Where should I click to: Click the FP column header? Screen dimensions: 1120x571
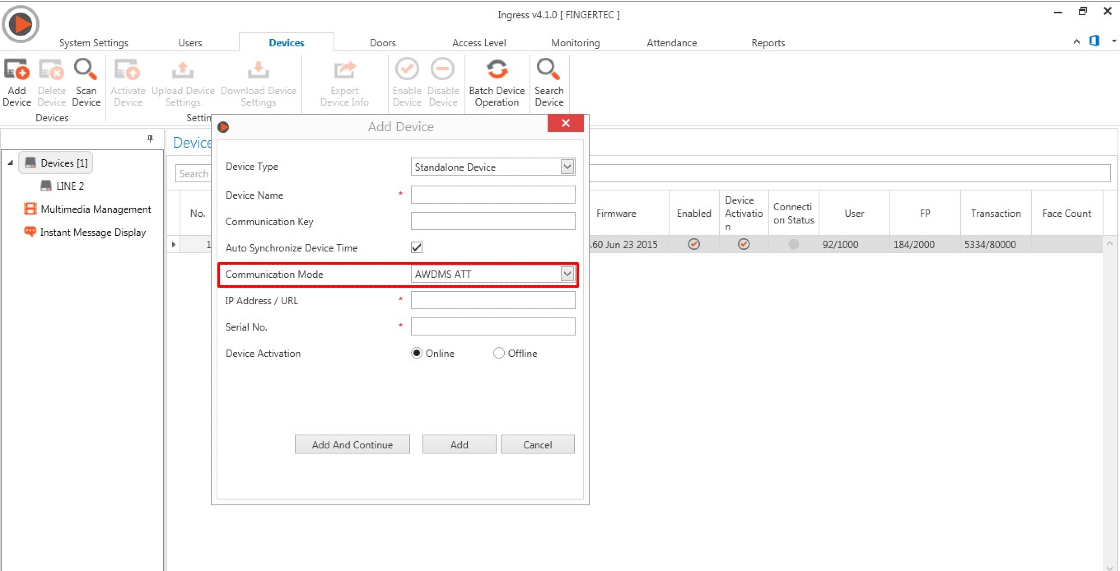pos(925,213)
